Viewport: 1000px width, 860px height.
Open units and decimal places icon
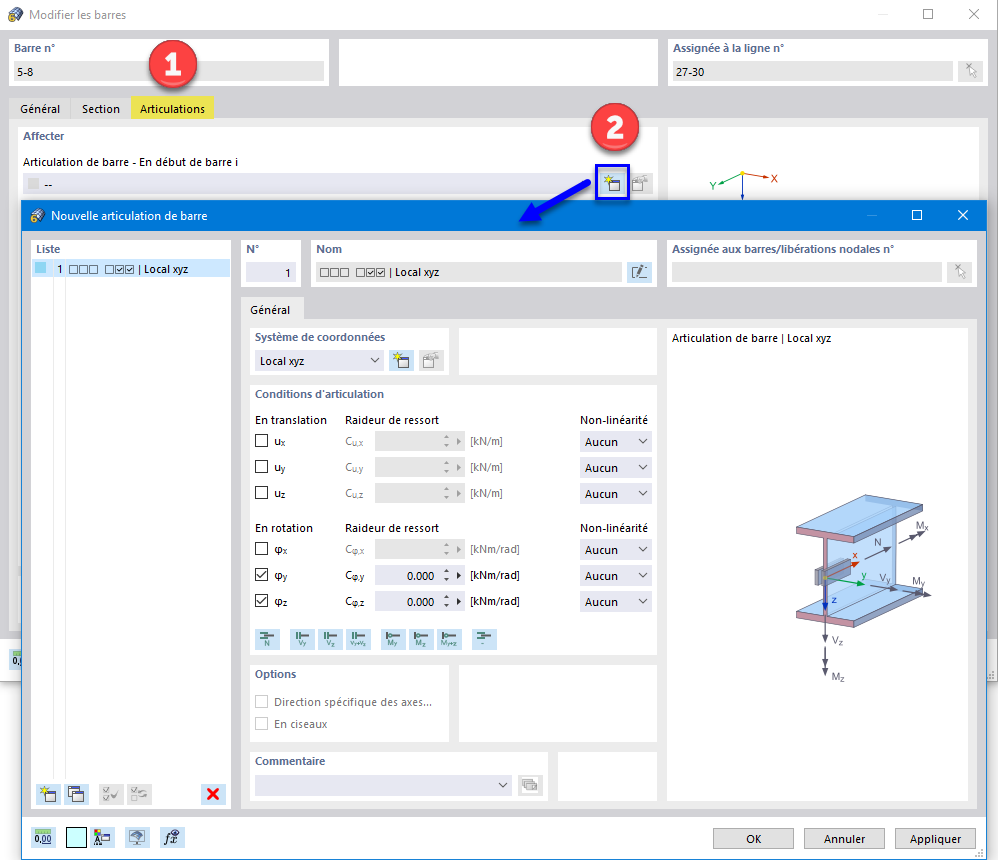[x=43, y=838]
